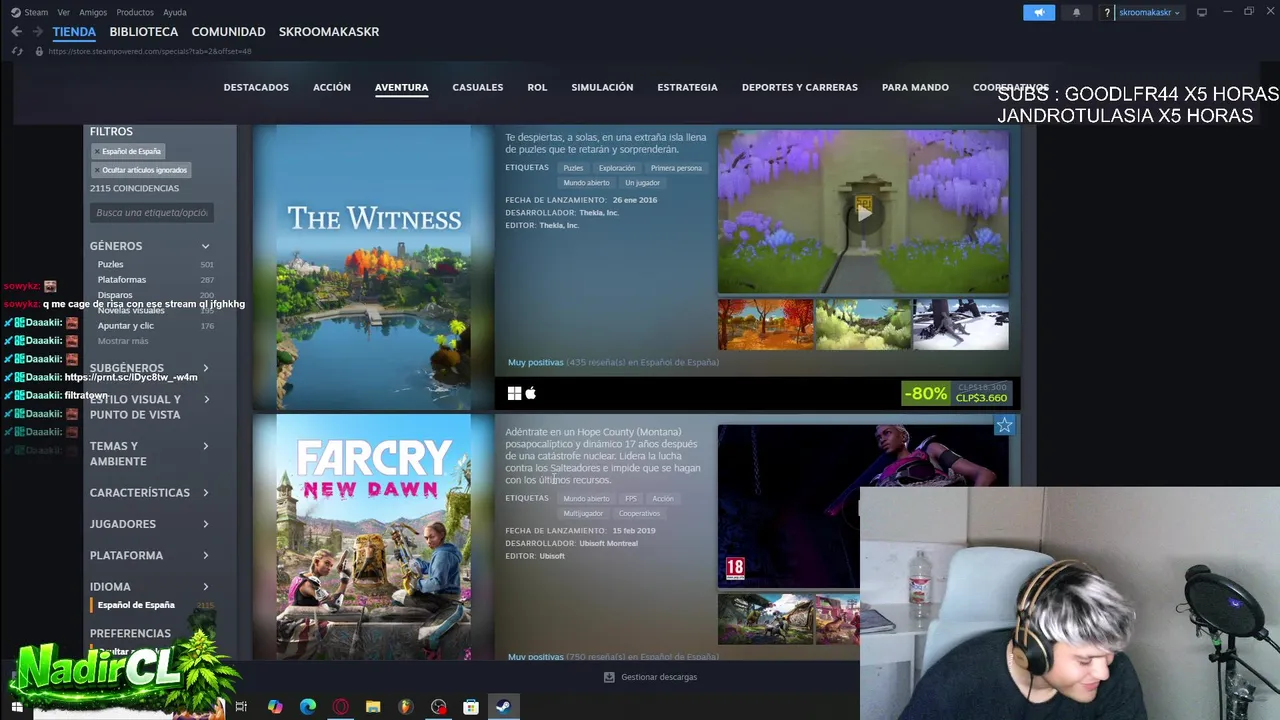Toggle Español de España language option
The image size is (1280, 720).
pos(136,605)
